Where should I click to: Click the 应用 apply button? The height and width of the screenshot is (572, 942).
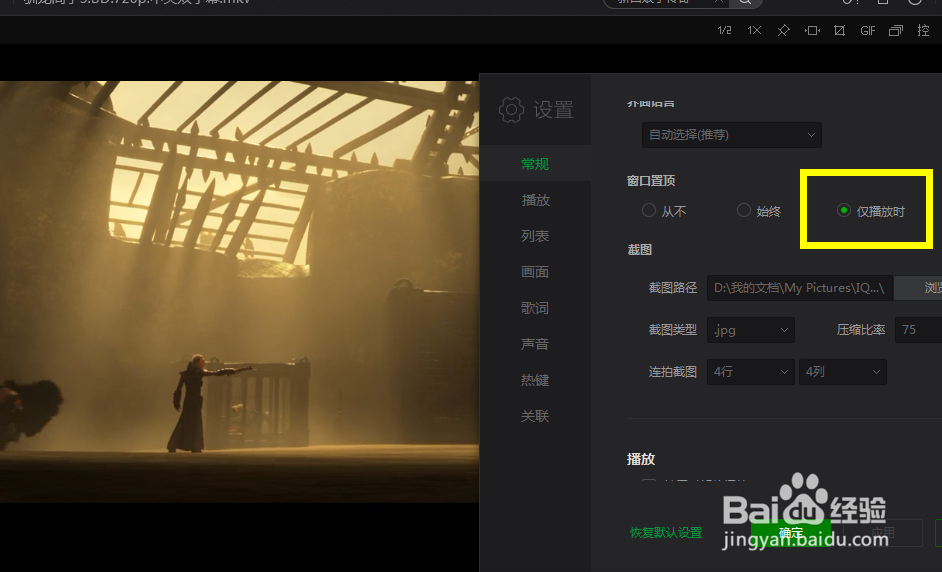[883, 532]
